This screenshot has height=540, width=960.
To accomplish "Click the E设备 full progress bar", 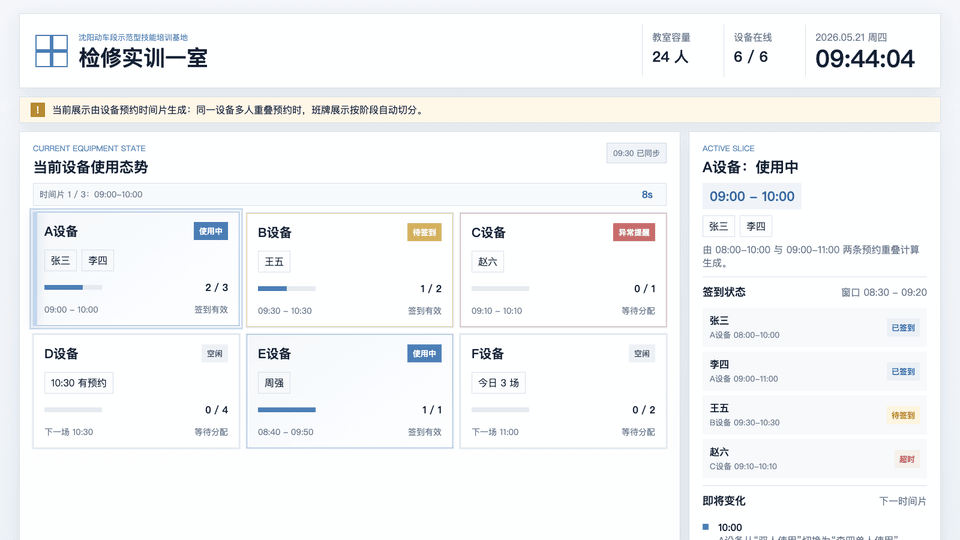I will tap(287, 410).
